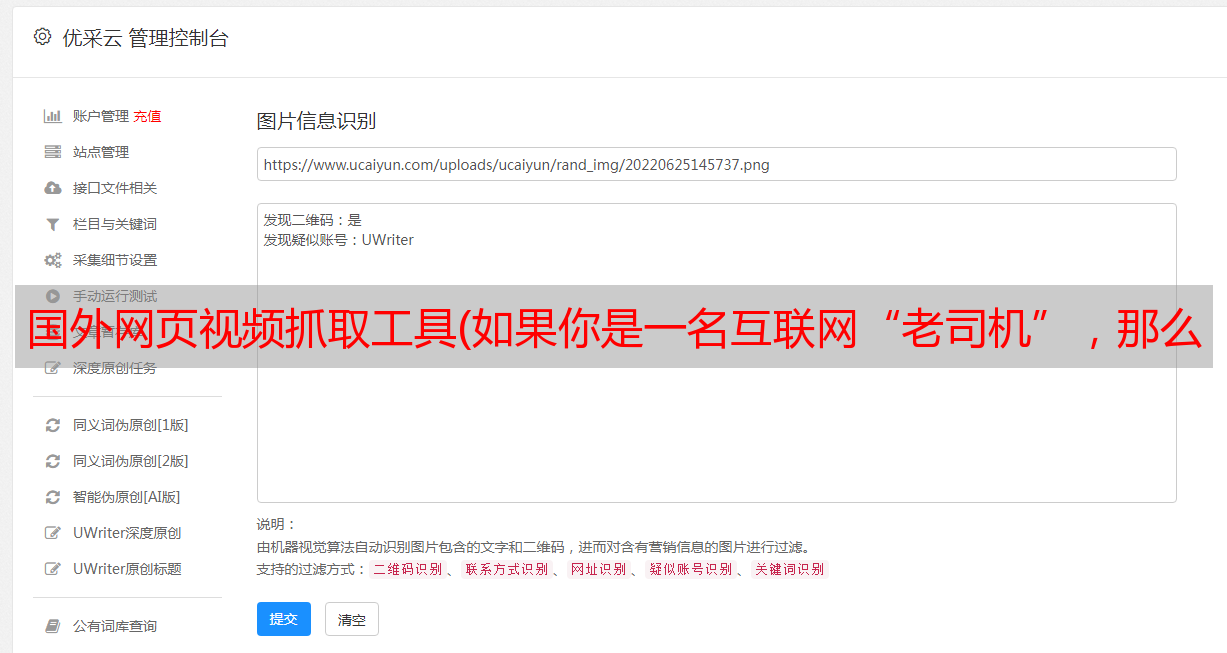This screenshot has width=1227, height=653.
Task: Open 采集细节设置 menu item
Action: pos(115,260)
